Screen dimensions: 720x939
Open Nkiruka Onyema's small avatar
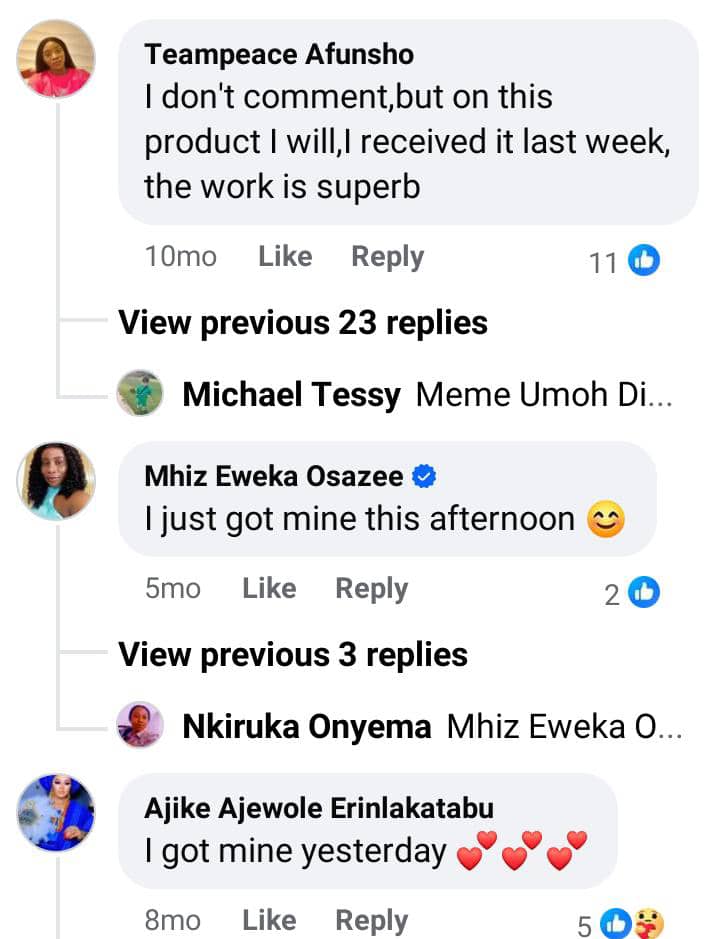[x=140, y=725]
